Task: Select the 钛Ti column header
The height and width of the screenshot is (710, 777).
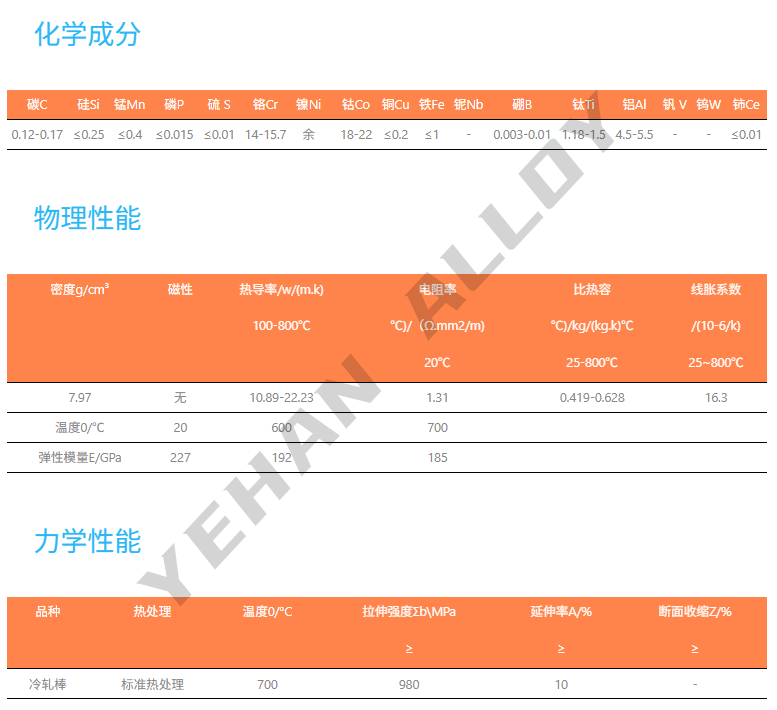Action: coord(583,105)
